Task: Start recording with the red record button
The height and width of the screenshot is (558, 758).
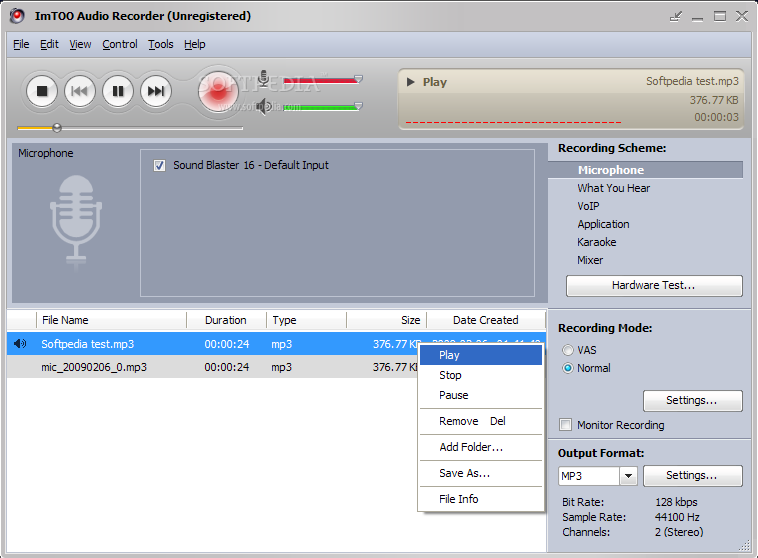Action: pos(218,91)
